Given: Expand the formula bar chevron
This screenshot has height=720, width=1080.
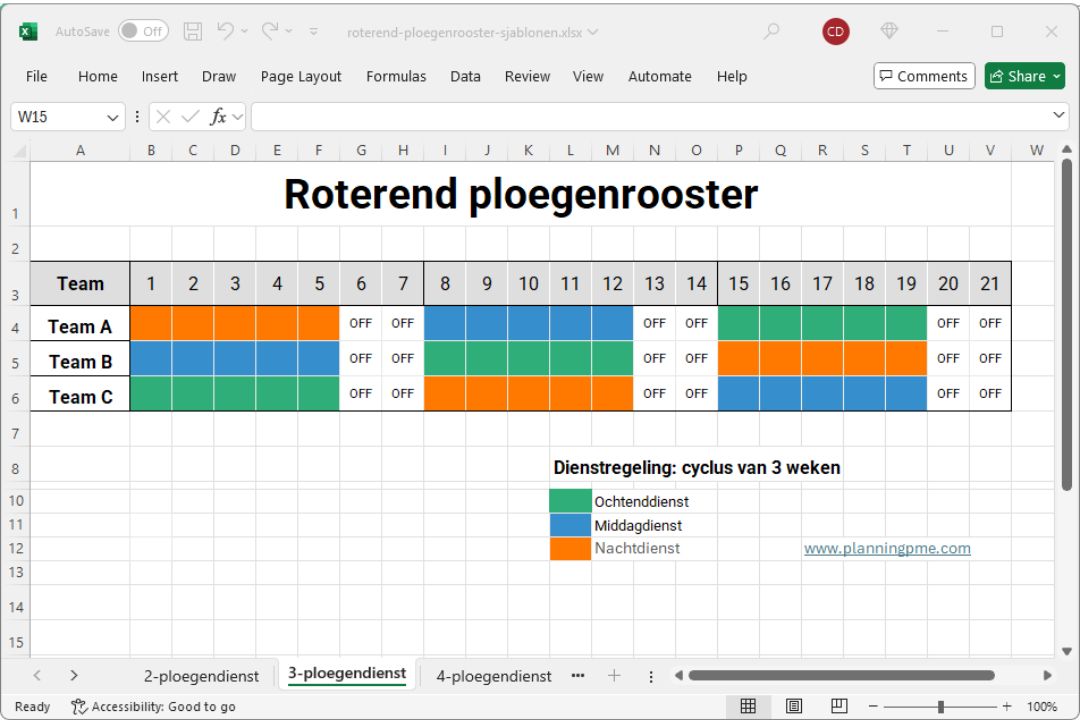Looking at the screenshot, I should coord(1060,116).
